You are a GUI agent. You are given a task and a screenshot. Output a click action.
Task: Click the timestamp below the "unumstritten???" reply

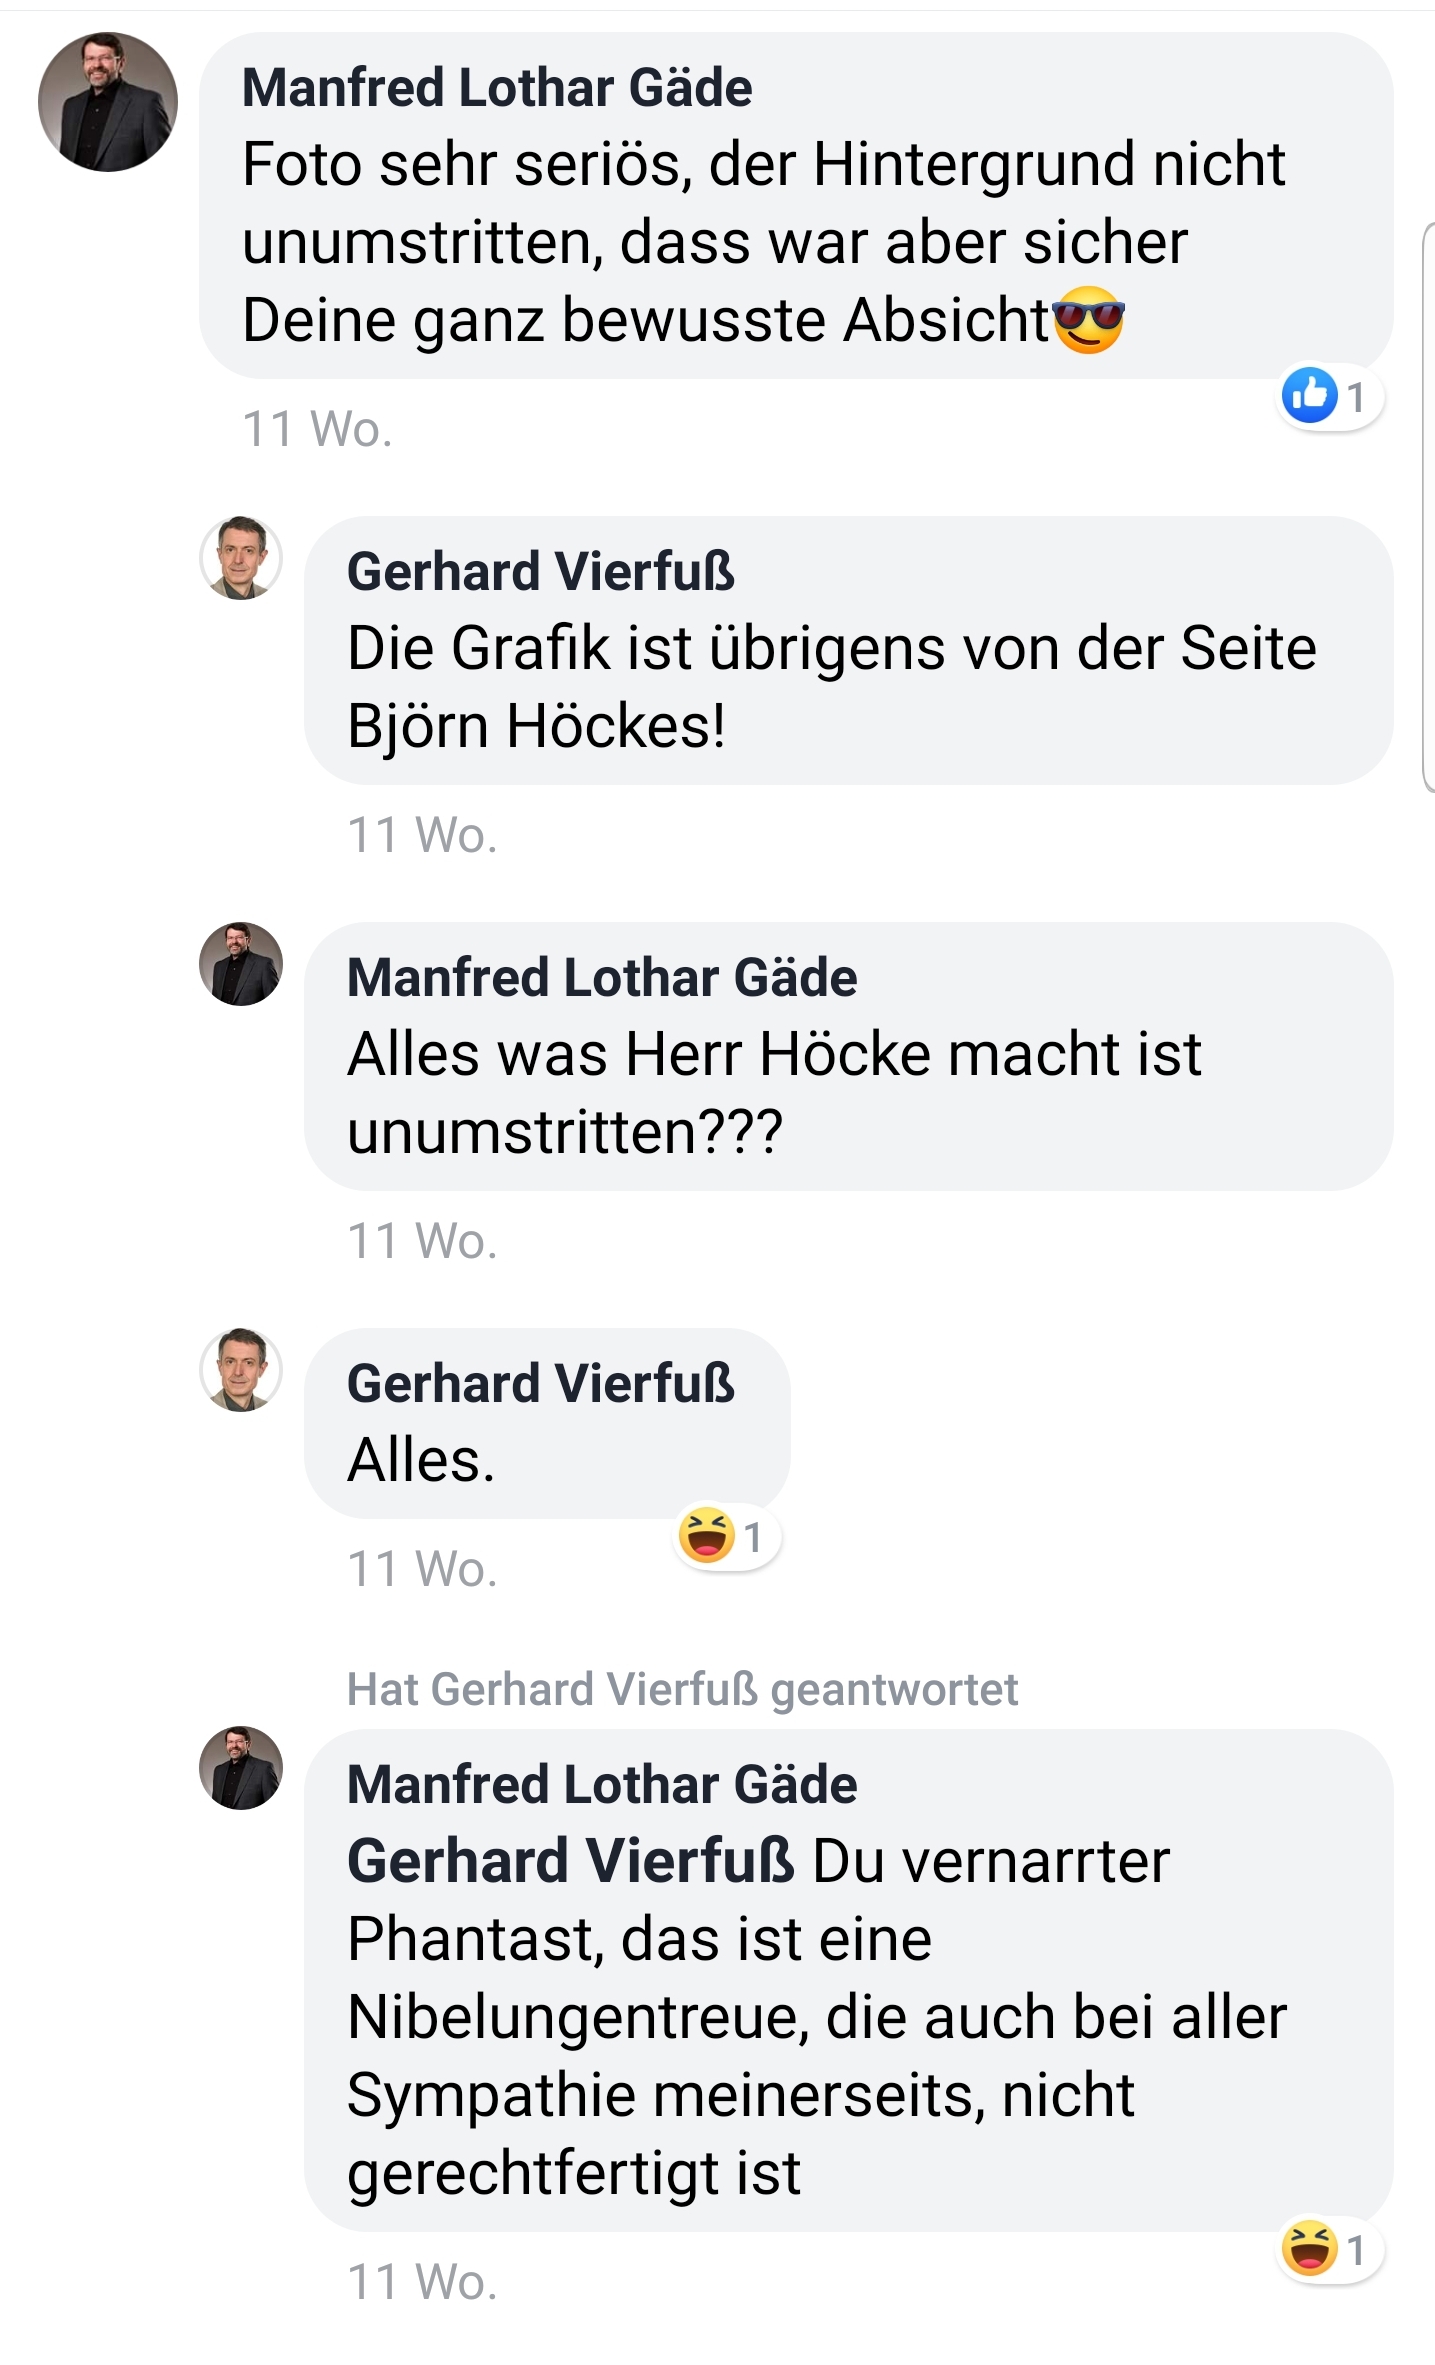pos(422,1242)
